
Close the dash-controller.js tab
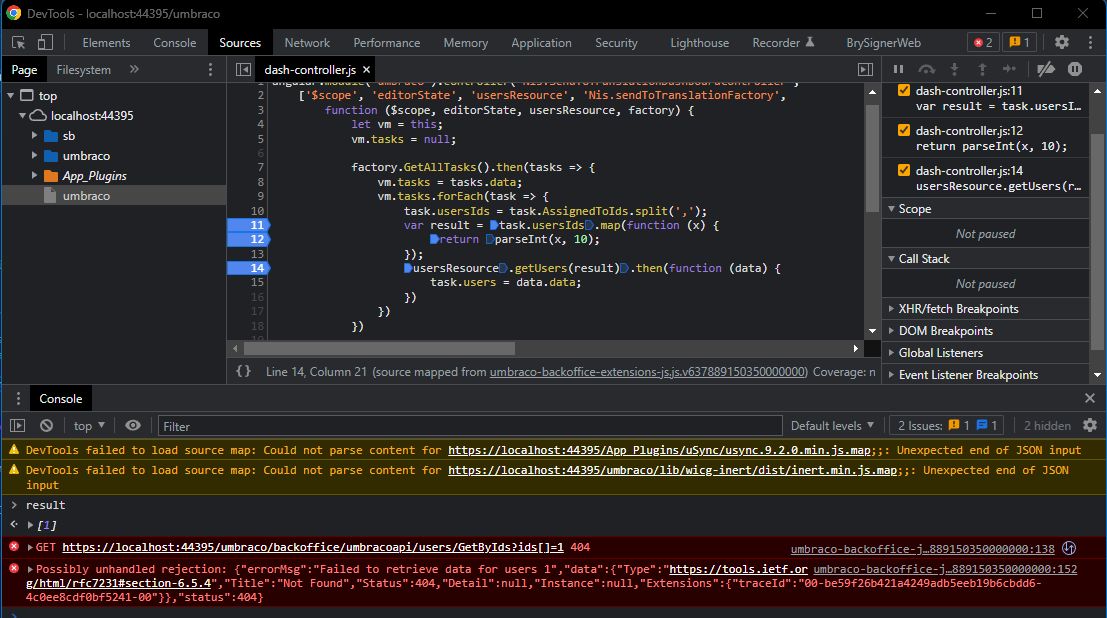[366, 69]
